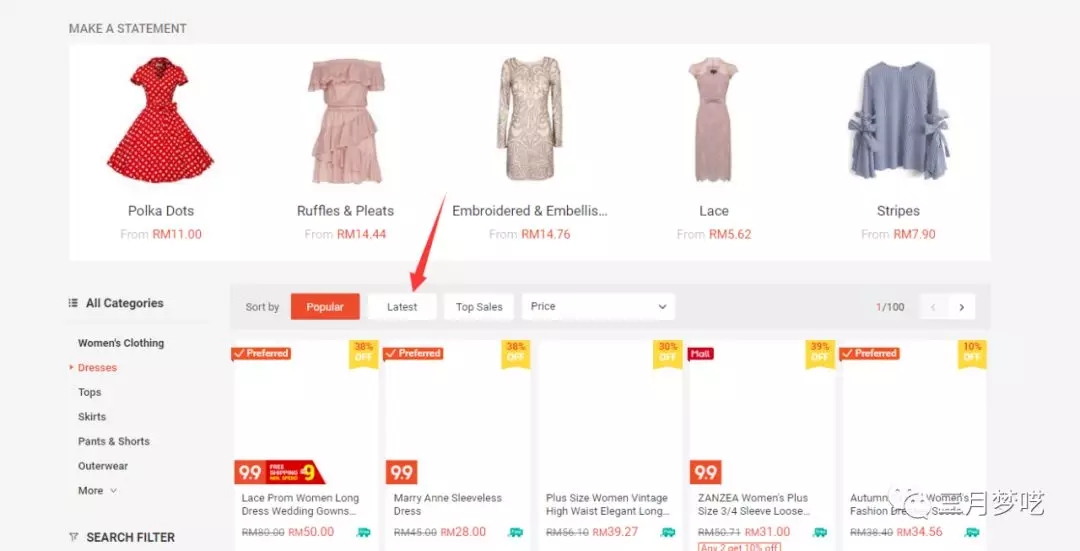Click free shipping truck on Lace Prom Dress
The width and height of the screenshot is (1080, 551).
point(363,532)
